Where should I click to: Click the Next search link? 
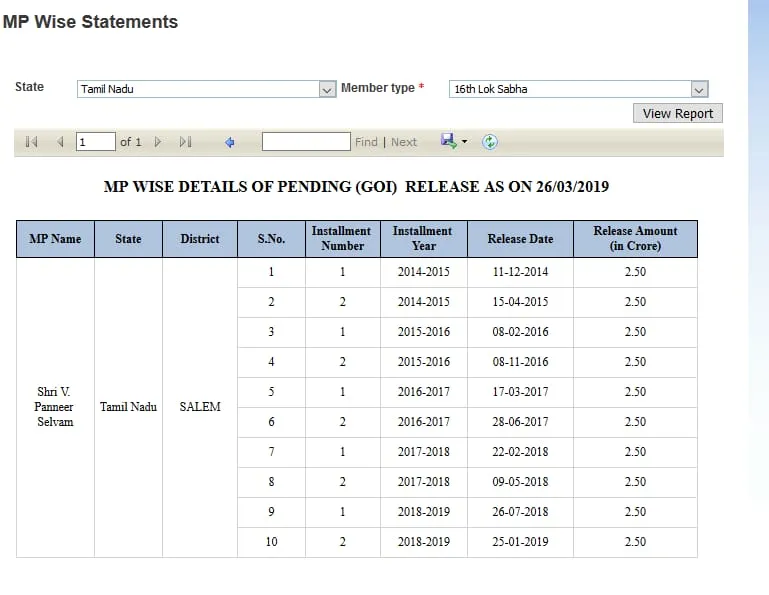point(404,142)
